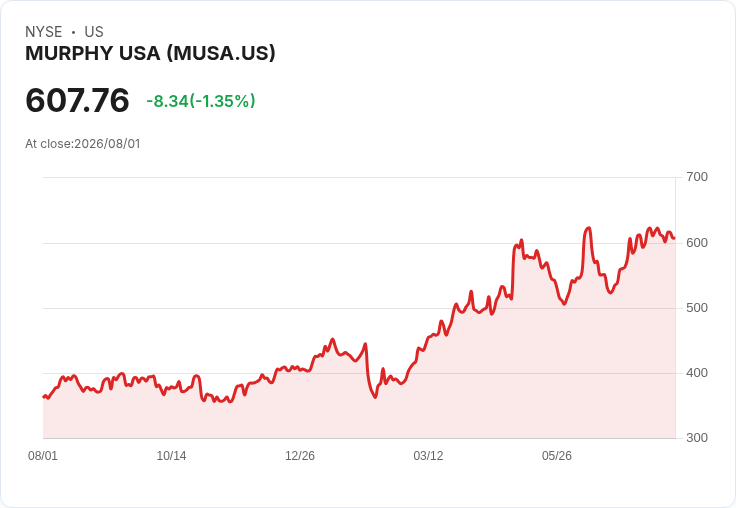Click the 05/26 x-axis date label
The image size is (736, 508).
tap(557, 456)
